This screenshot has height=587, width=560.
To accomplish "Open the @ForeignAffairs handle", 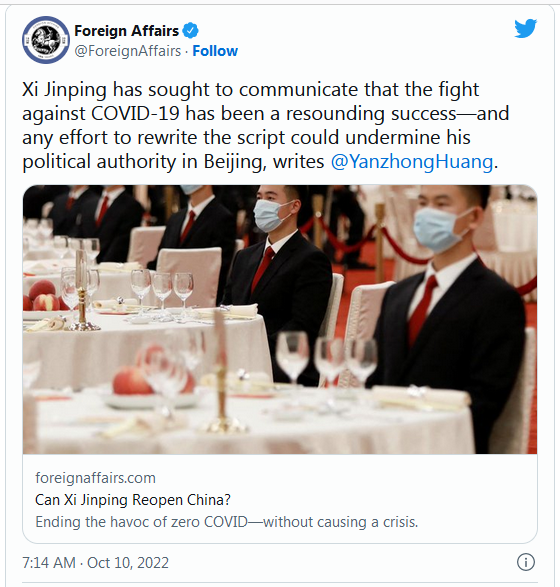I will point(128,51).
